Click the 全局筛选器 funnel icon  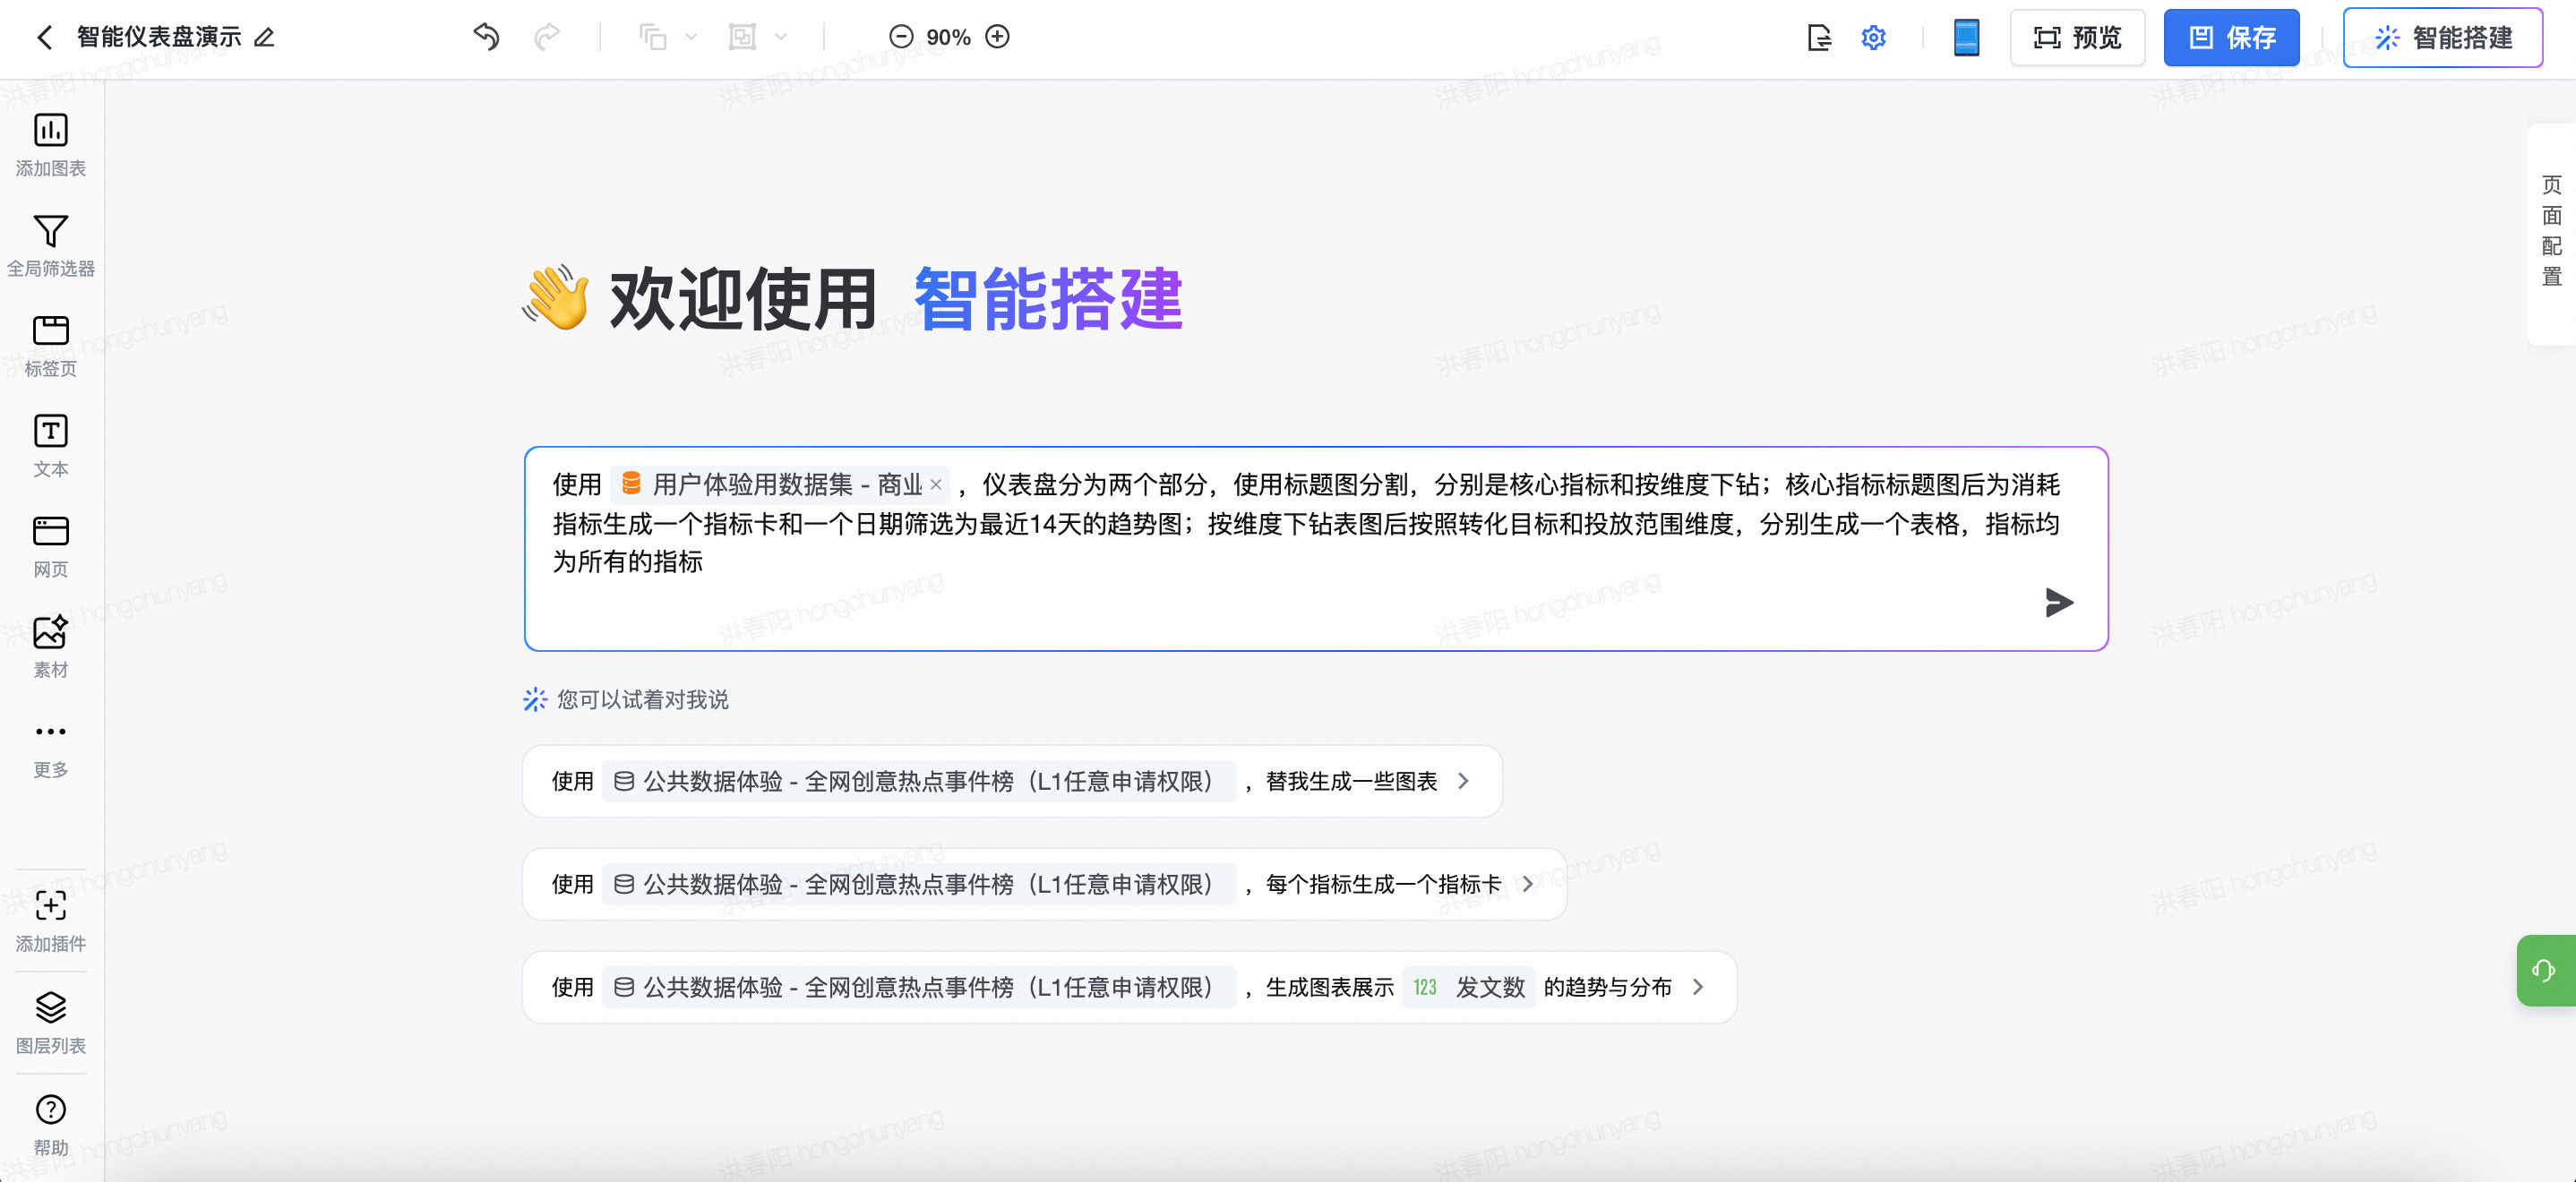pos(50,231)
